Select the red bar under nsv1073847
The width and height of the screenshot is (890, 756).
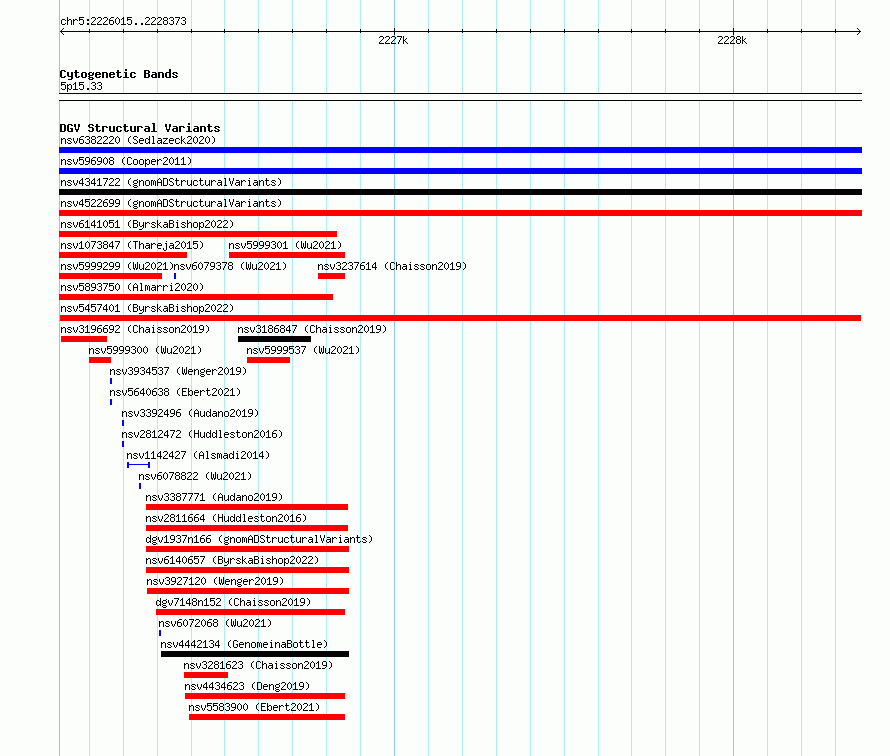point(123,255)
